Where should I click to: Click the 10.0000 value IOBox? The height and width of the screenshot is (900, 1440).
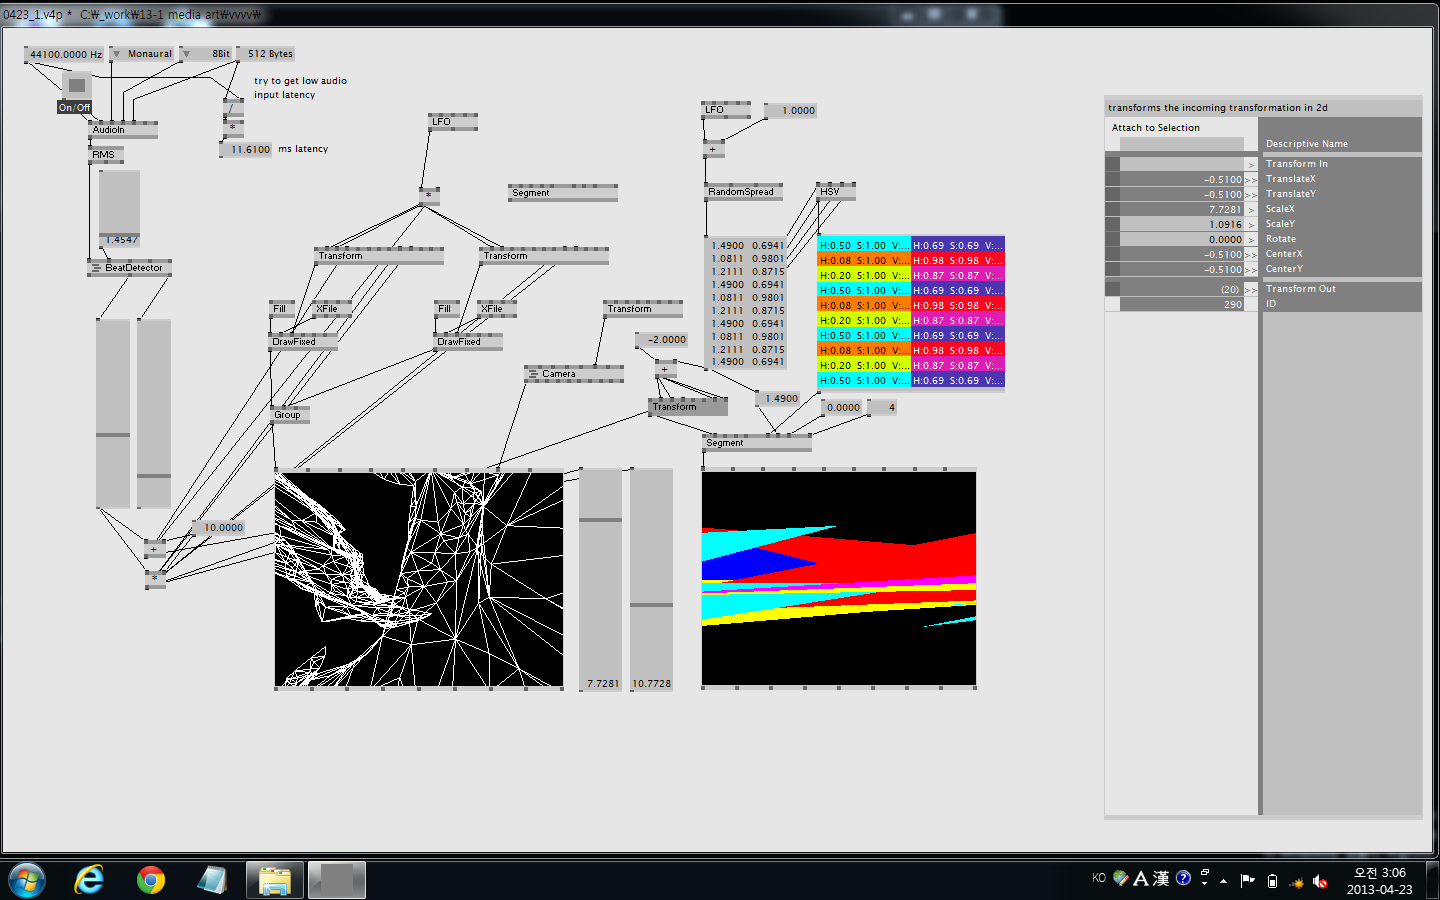pyautogui.click(x=218, y=527)
